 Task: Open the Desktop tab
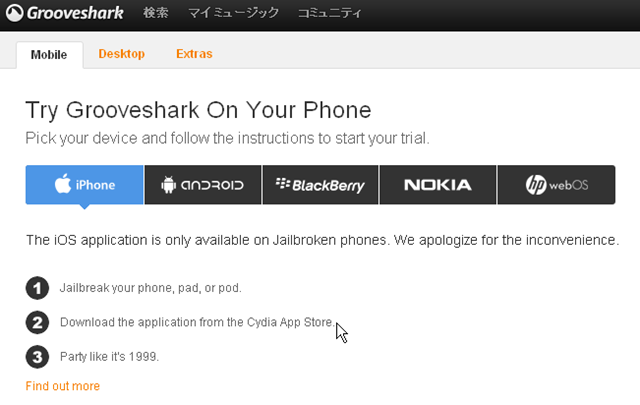pos(122,54)
